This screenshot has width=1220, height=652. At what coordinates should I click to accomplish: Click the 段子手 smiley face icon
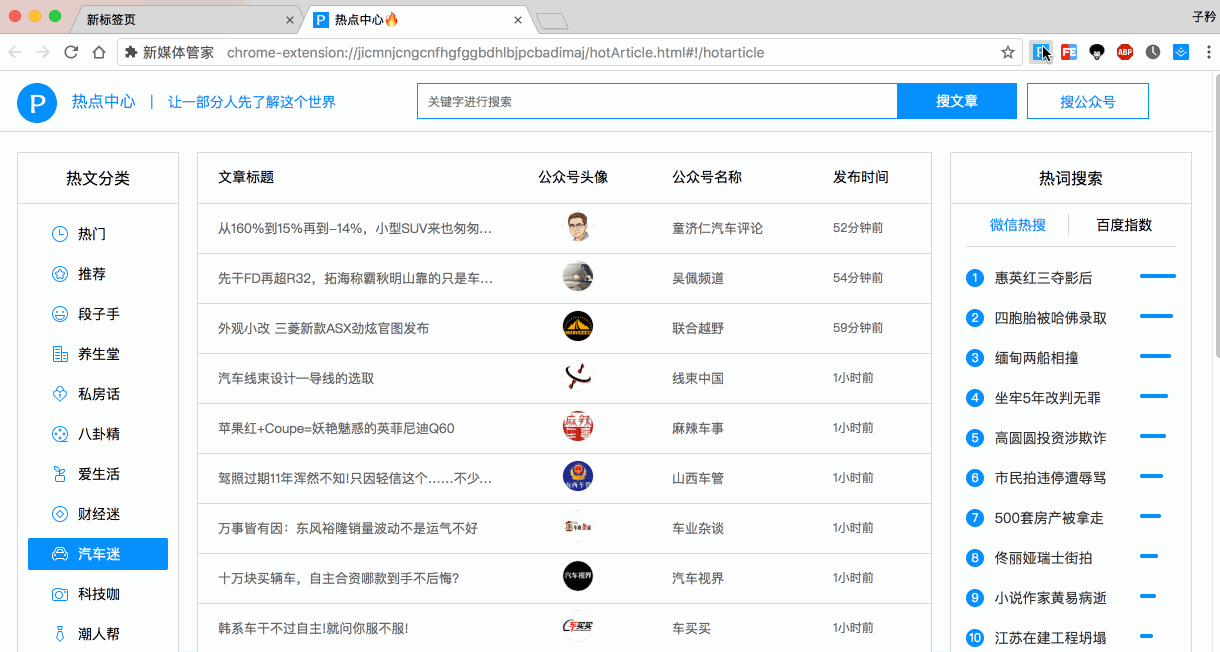(x=58, y=313)
